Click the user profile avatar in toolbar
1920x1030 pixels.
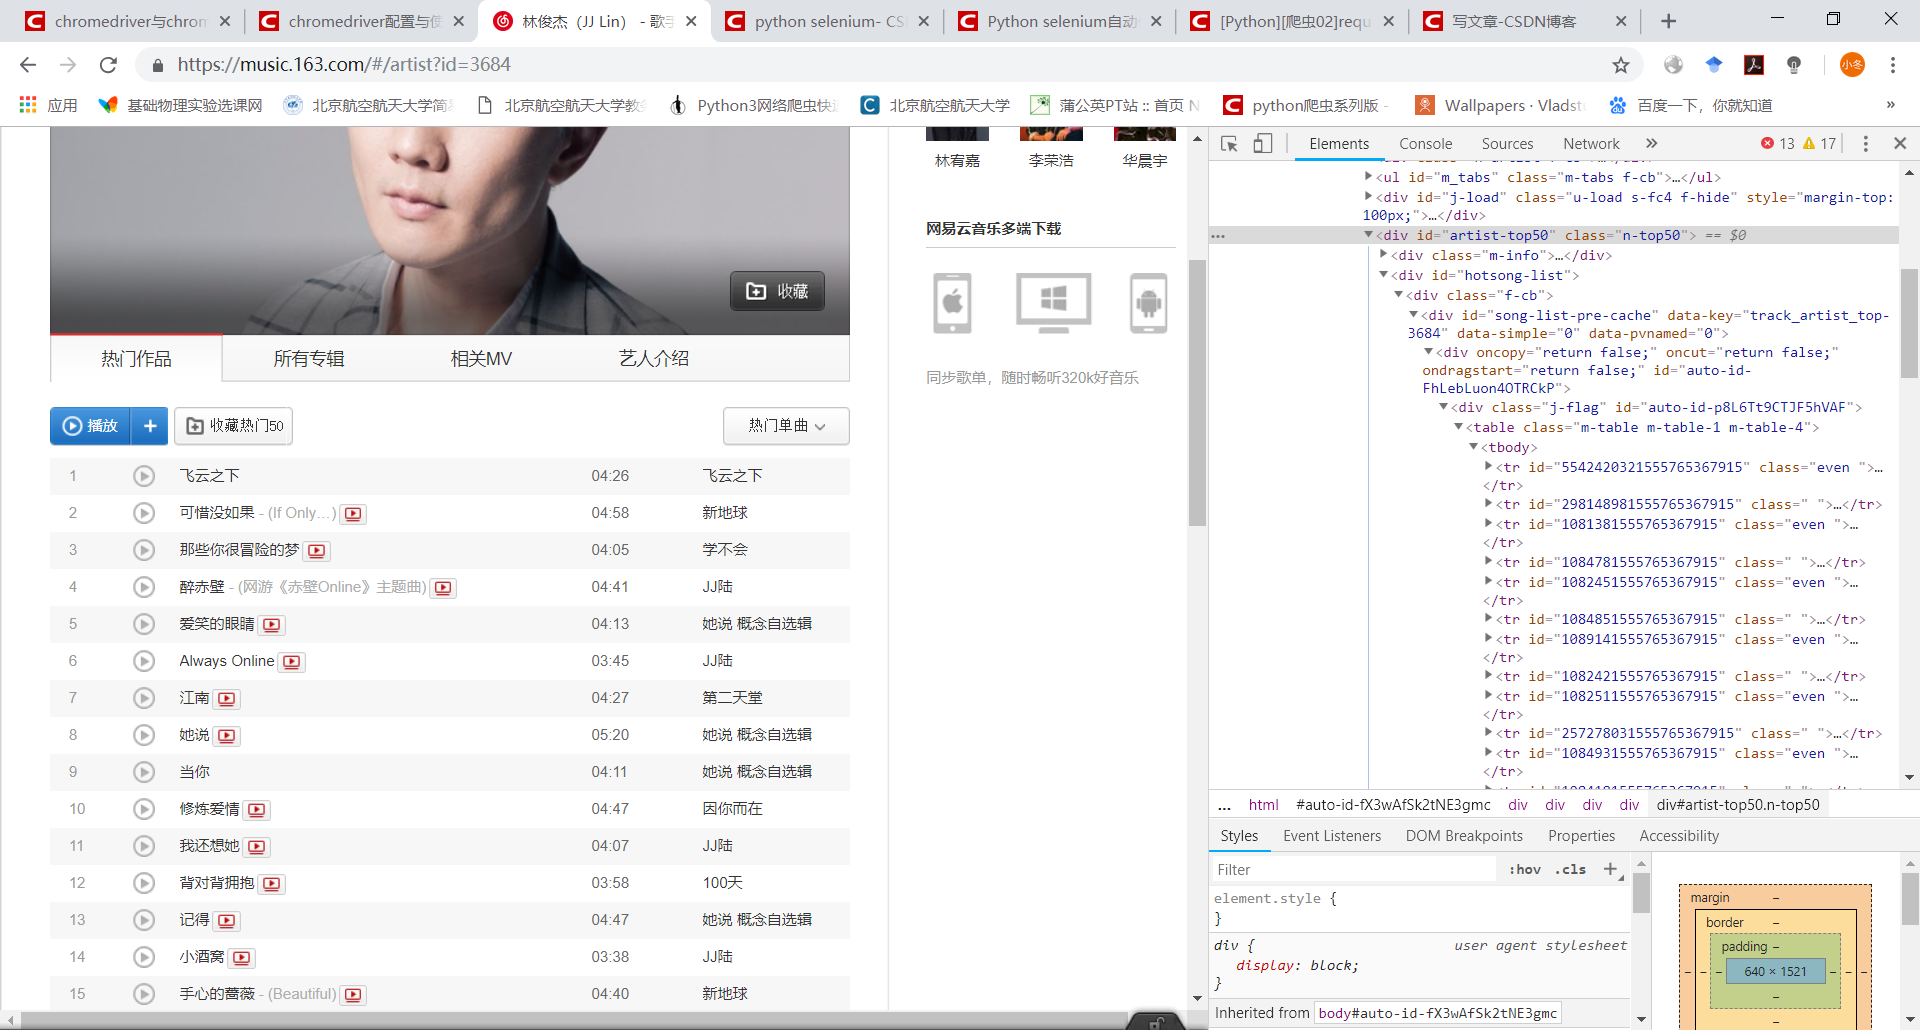click(1852, 65)
